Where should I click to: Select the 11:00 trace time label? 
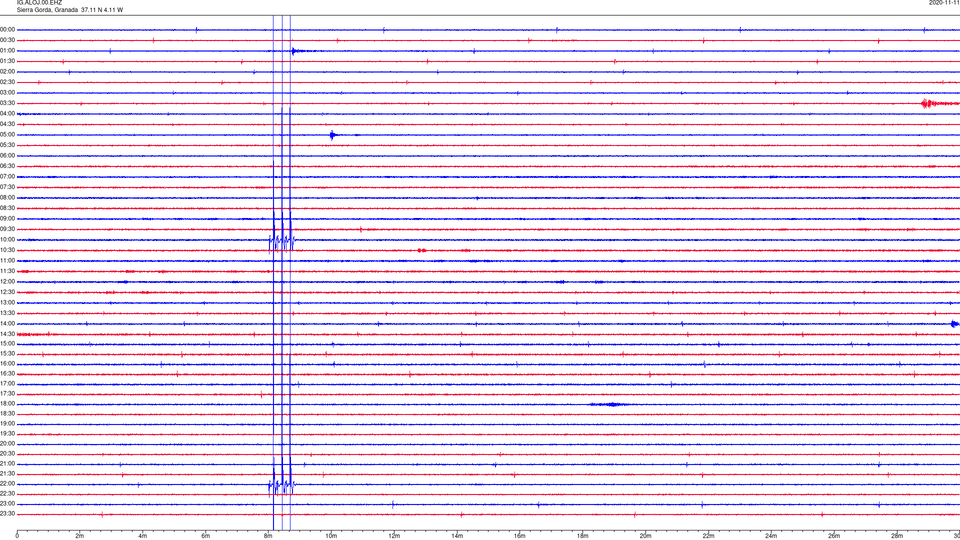(7, 260)
